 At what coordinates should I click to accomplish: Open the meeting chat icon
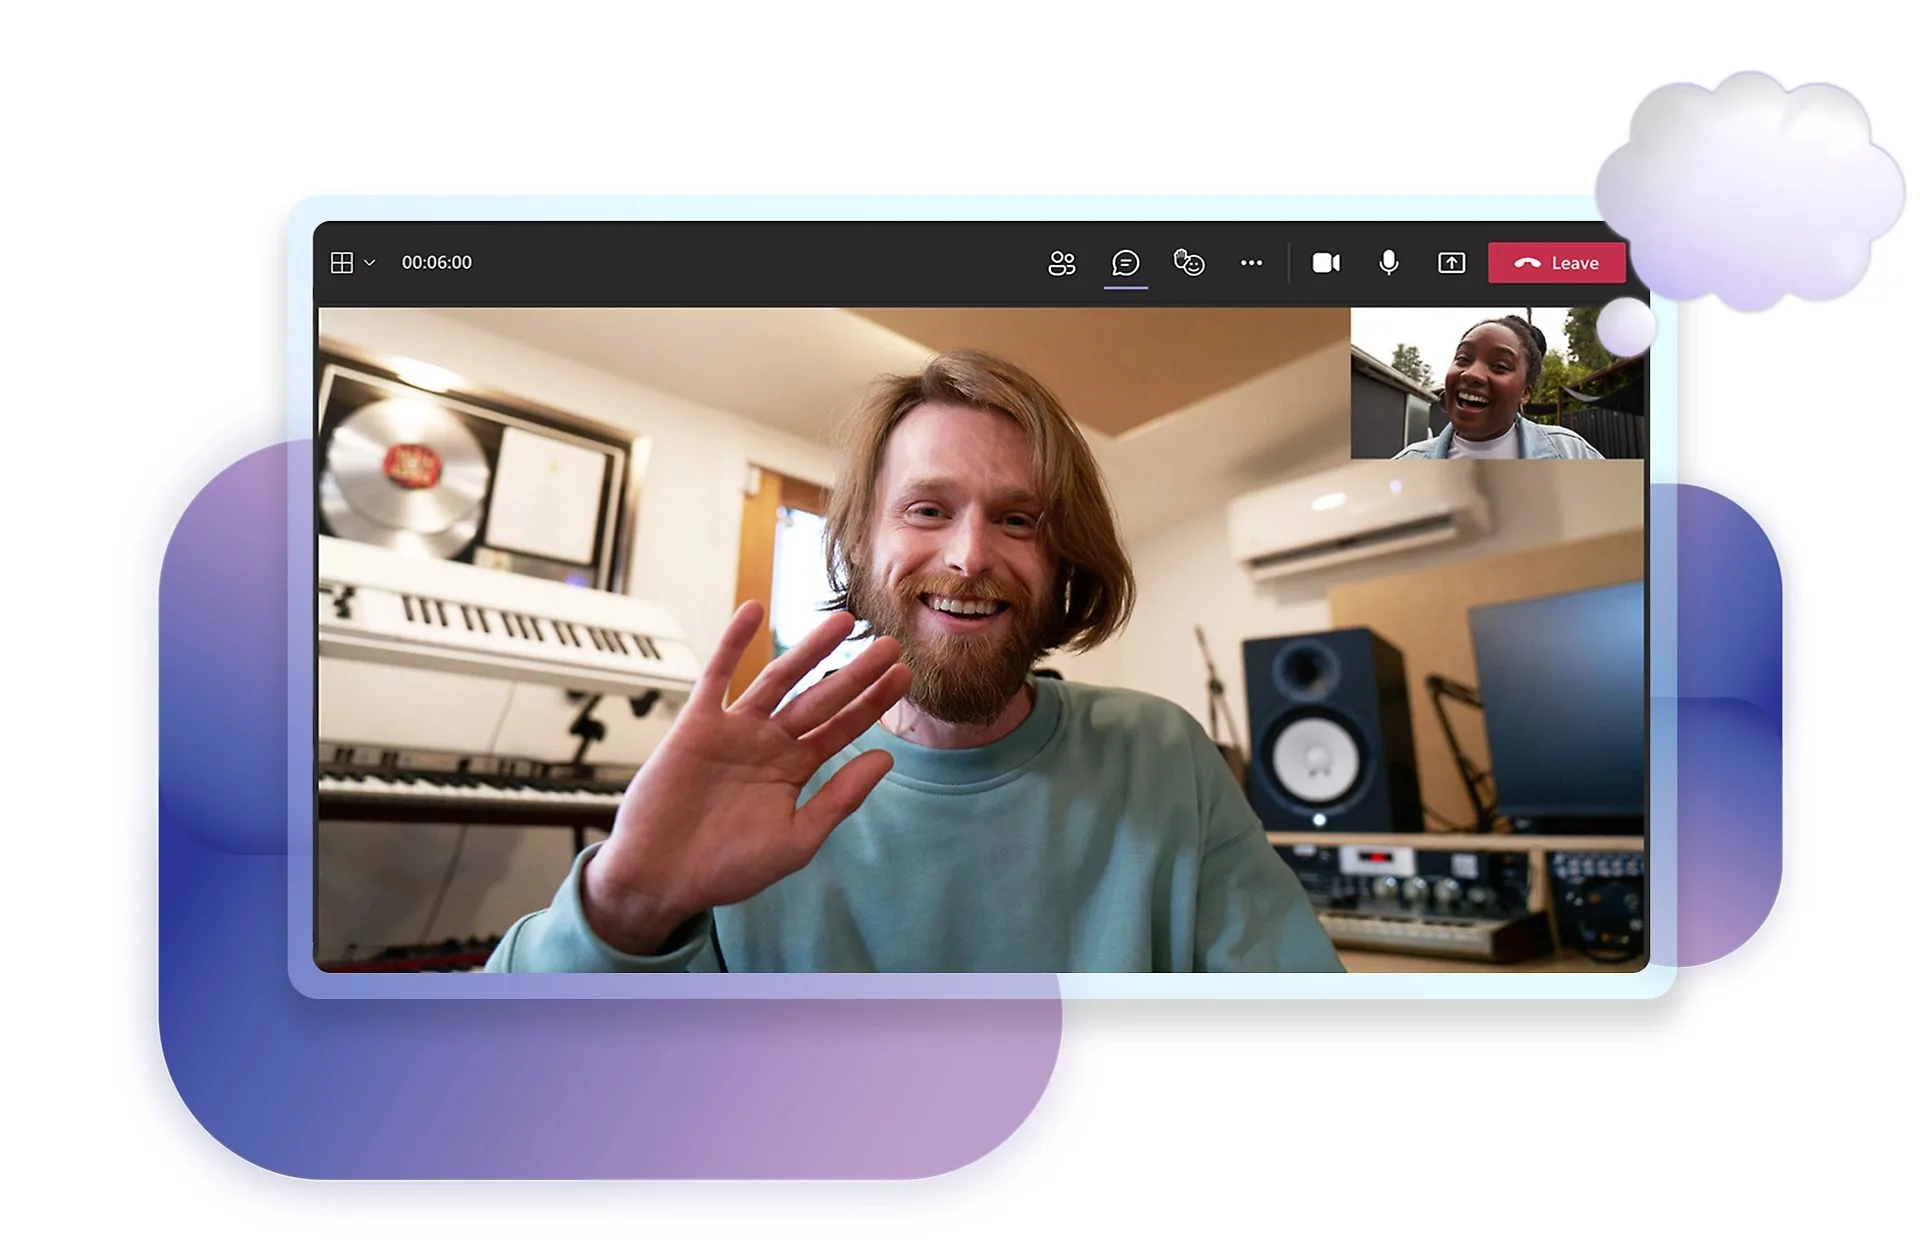[x=1125, y=263]
